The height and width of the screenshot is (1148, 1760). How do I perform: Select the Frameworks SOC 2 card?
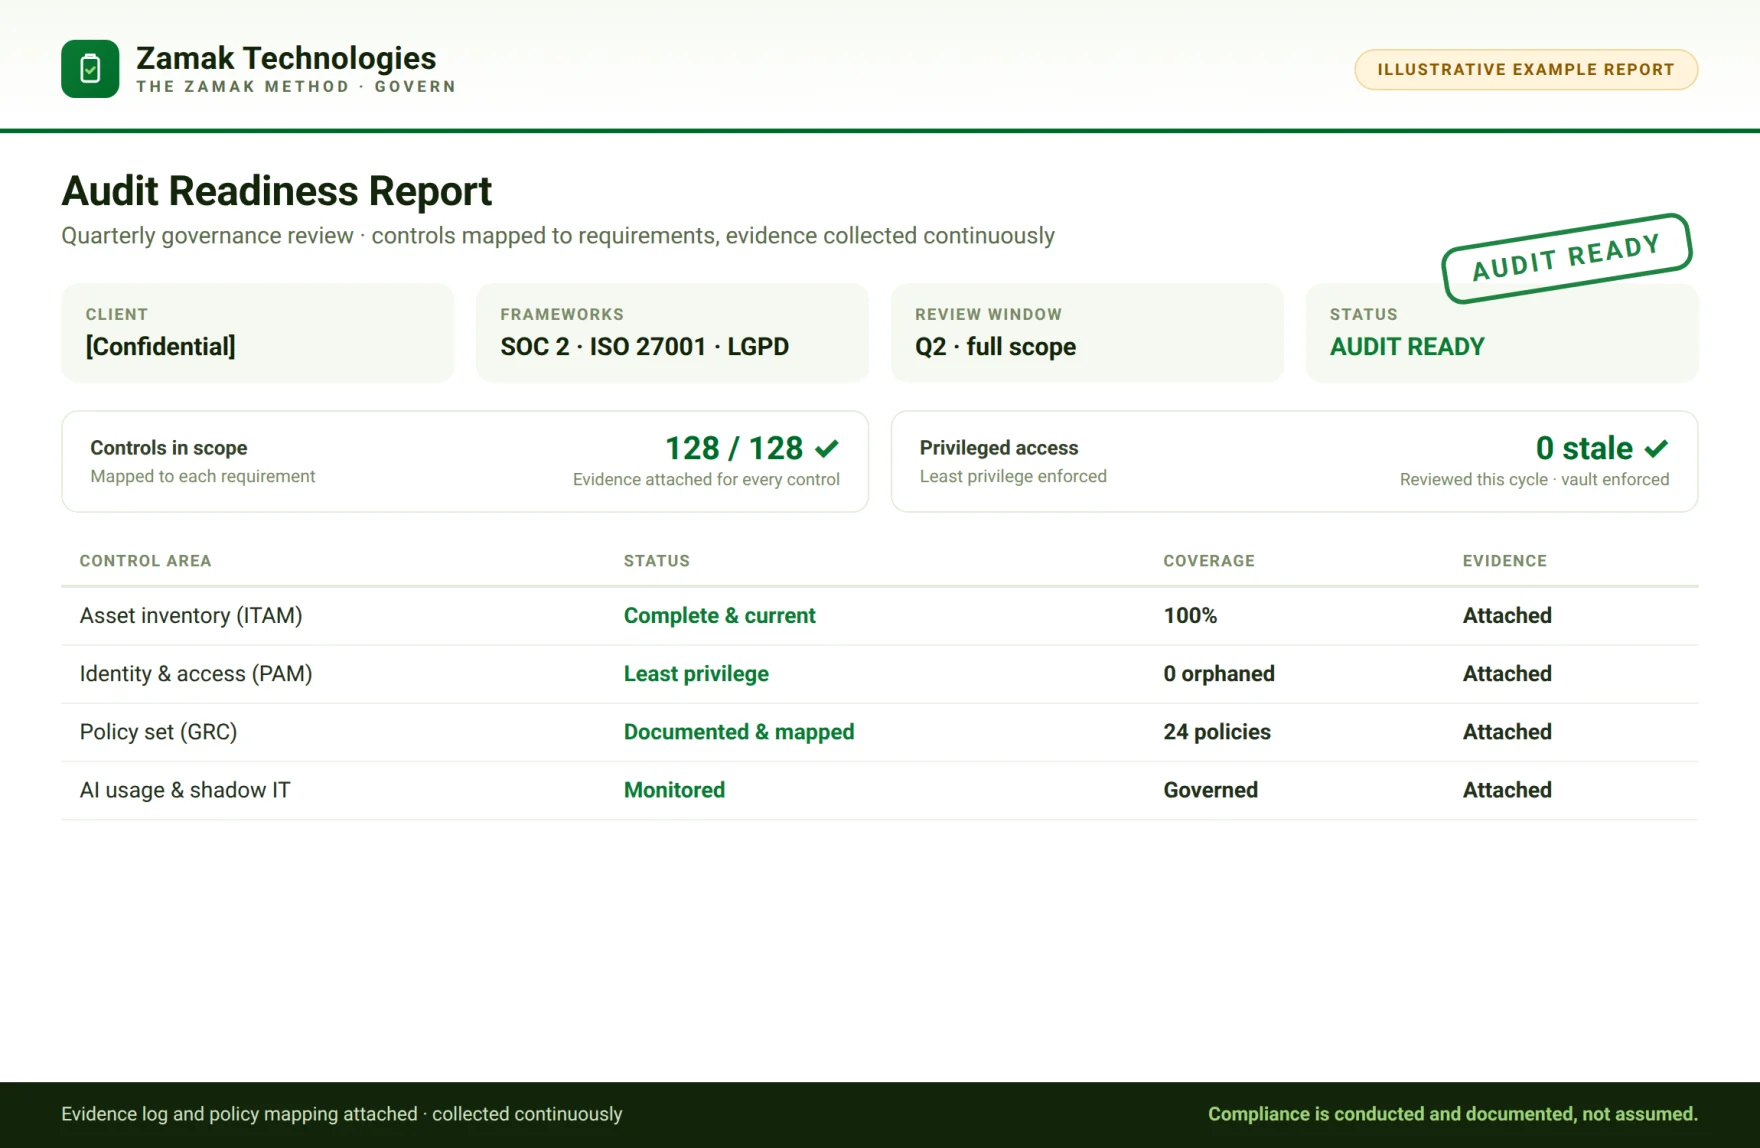coord(672,333)
